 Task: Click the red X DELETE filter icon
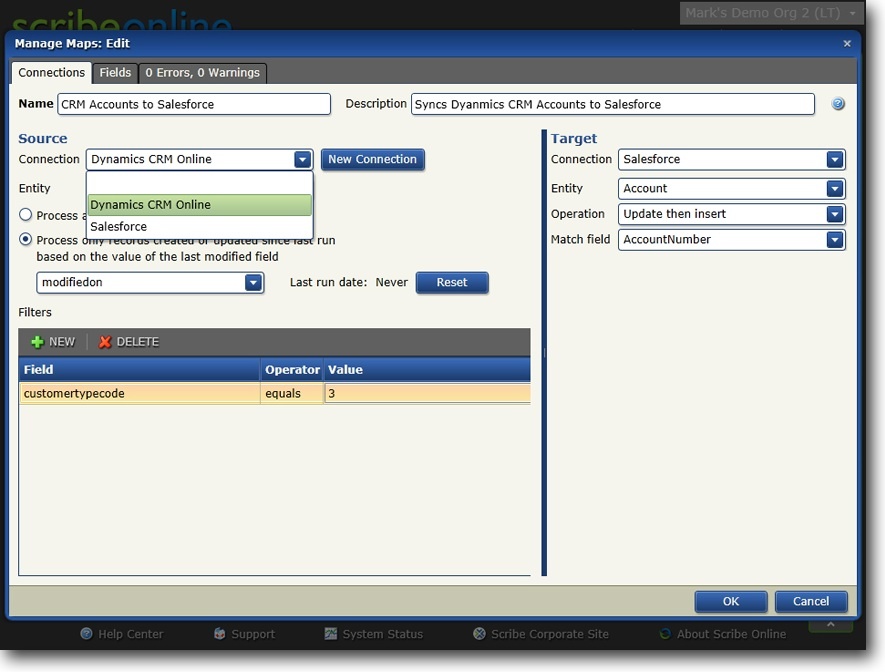coord(105,342)
